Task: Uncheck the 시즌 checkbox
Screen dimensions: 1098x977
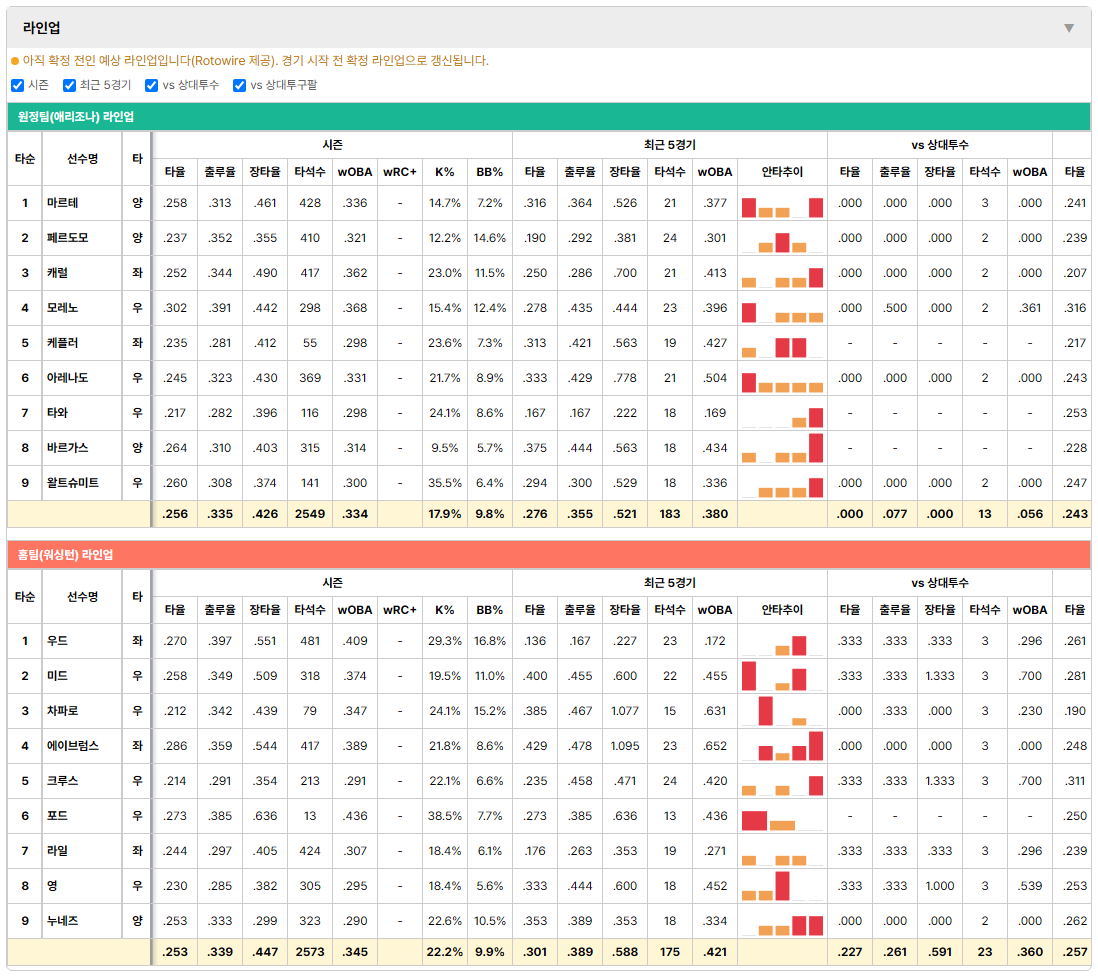Action: tap(18, 85)
